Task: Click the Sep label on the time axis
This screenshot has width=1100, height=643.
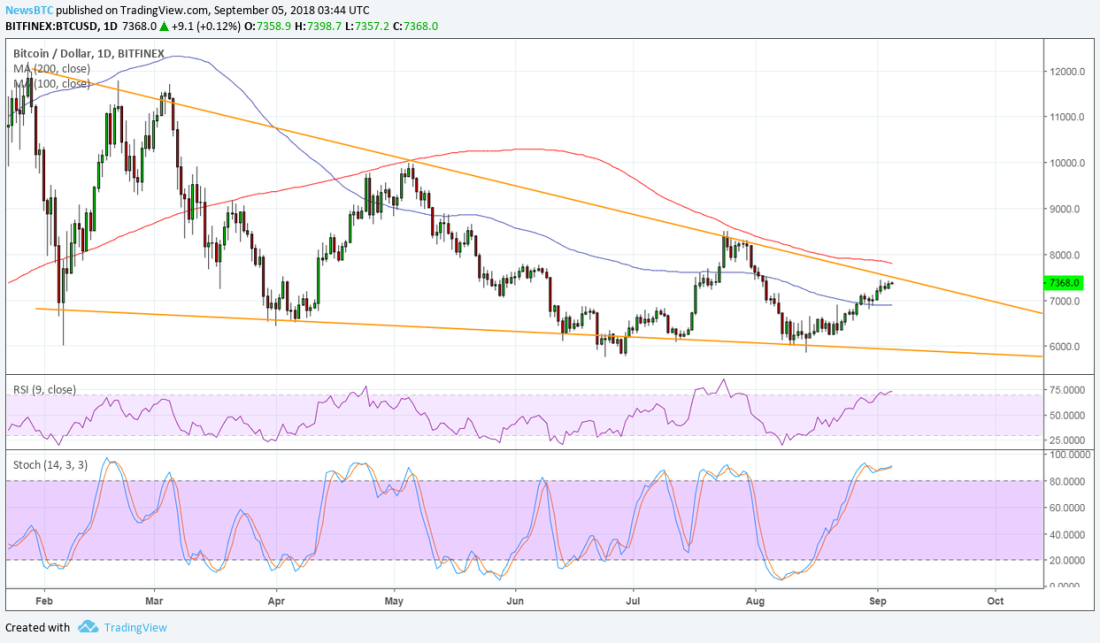Action: tap(878, 601)
